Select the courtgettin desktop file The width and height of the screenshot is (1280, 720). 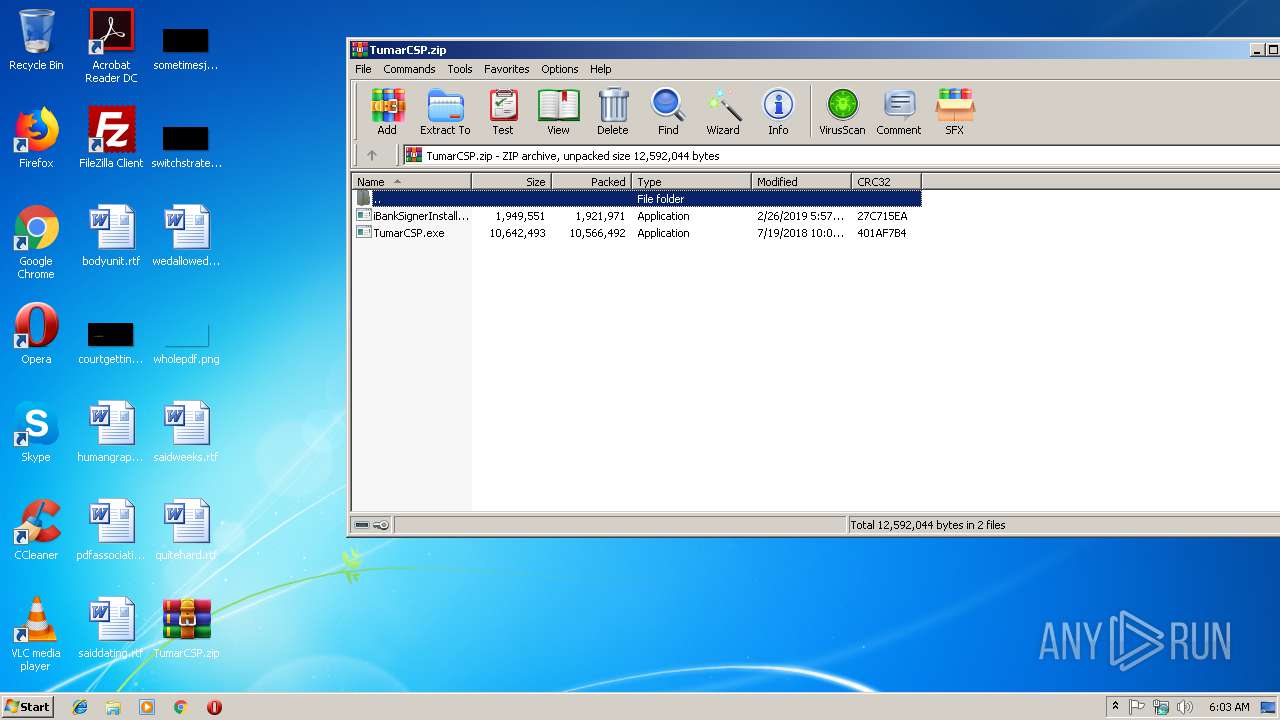(x=111, y=342)
